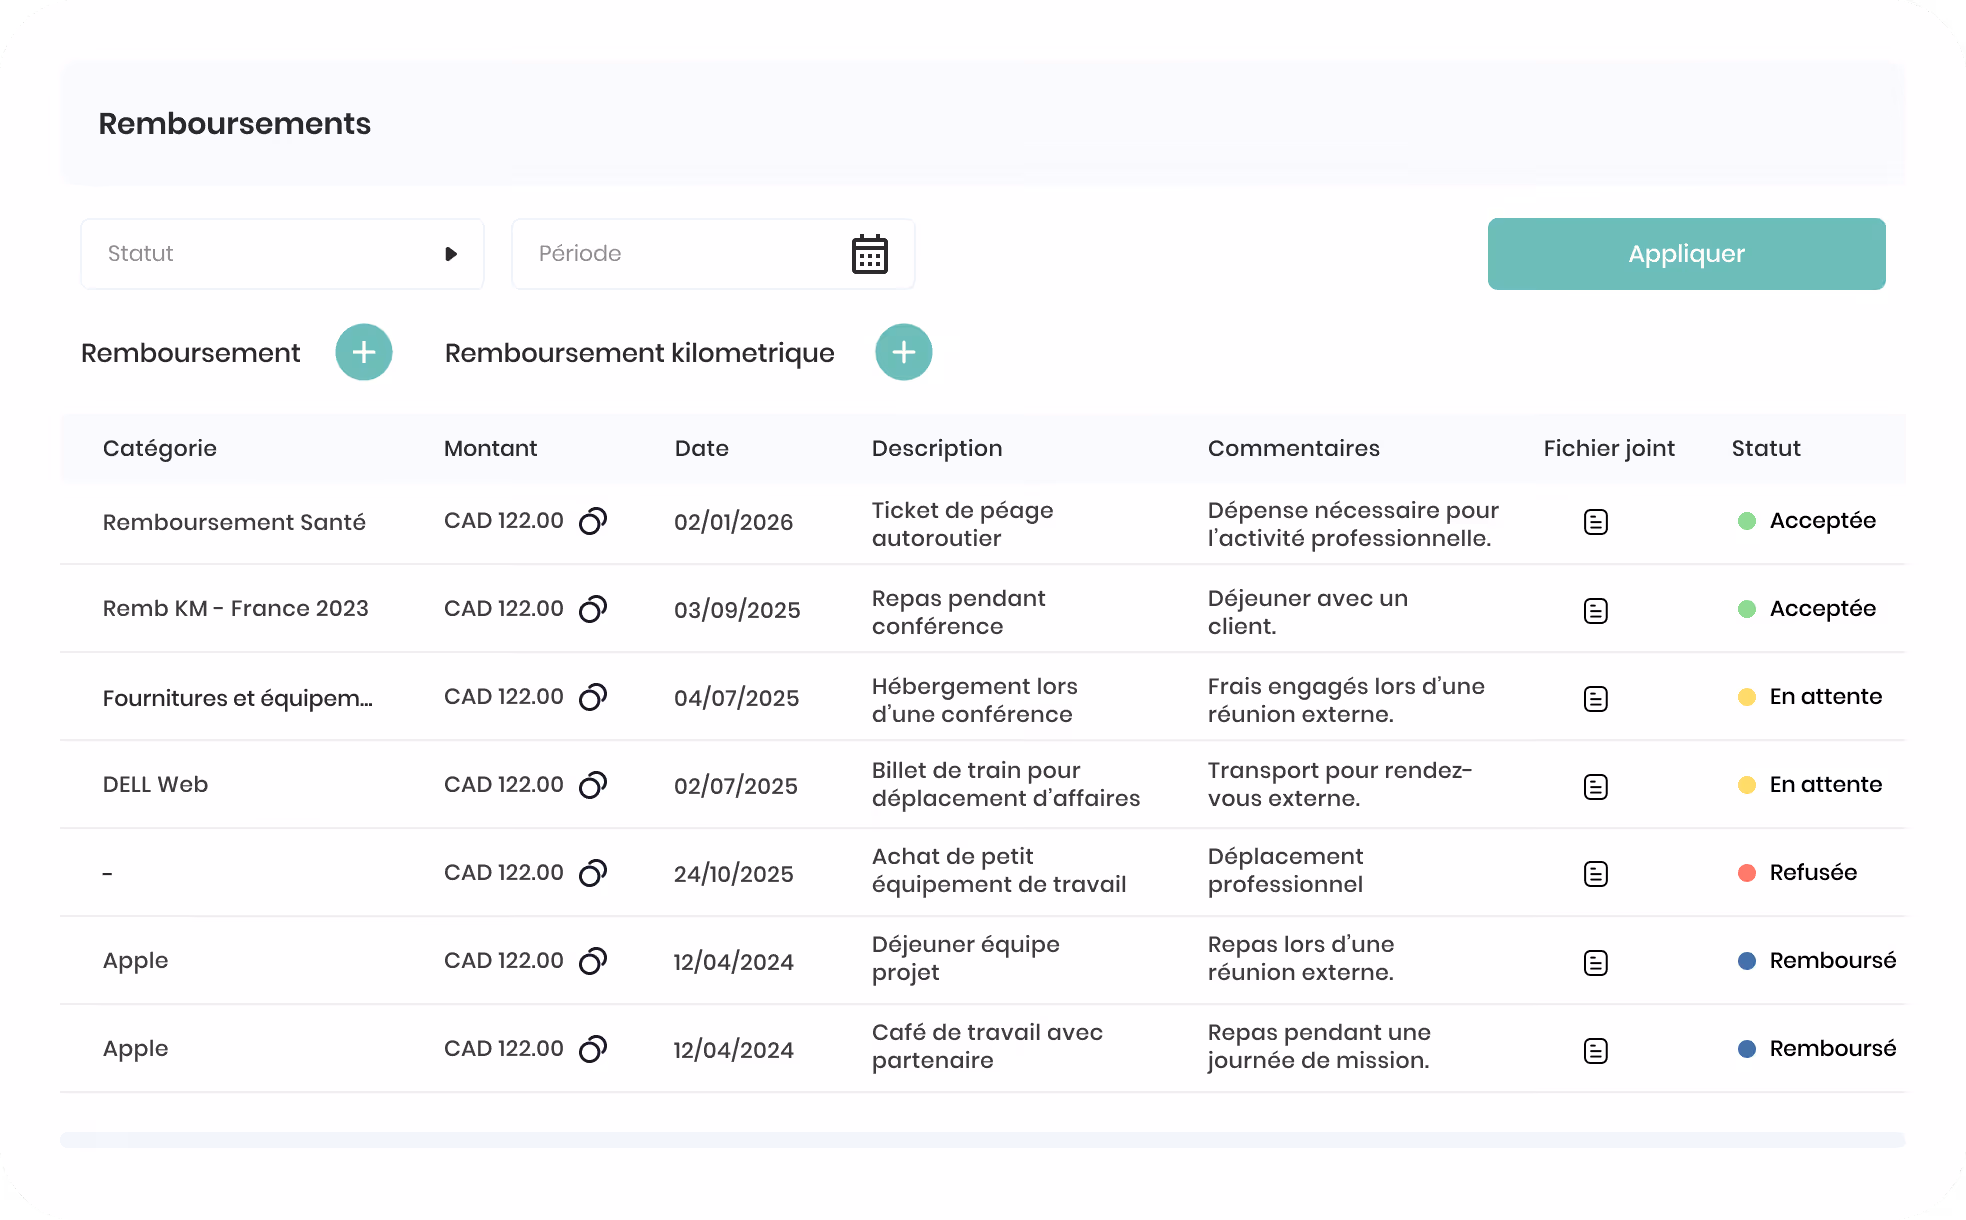Open attached file for Café de travail row
Screen dimensions: 1966x1220
[1596, 1050]
